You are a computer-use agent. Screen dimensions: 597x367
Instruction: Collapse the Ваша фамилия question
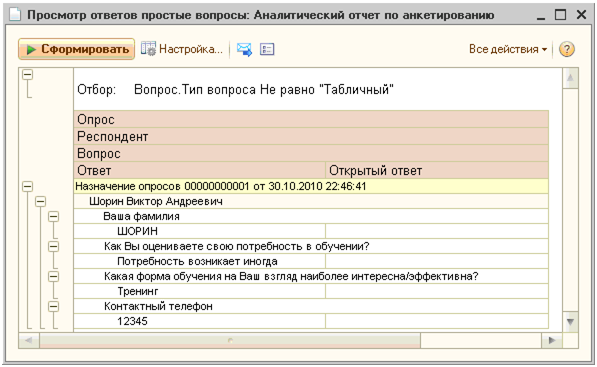[x=54, y=217]
